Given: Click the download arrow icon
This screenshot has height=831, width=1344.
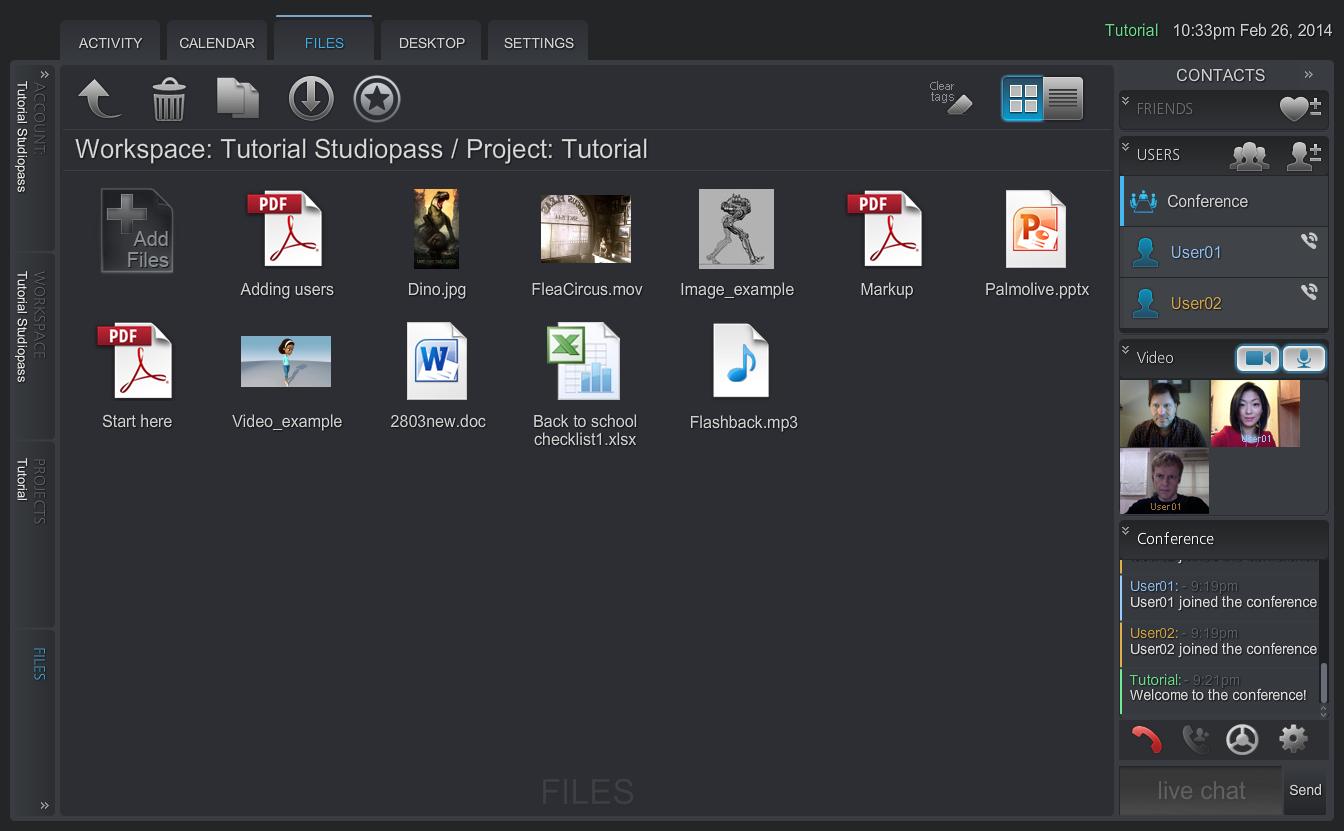Looking at the screenshot, I should click(x=310, y=99).
